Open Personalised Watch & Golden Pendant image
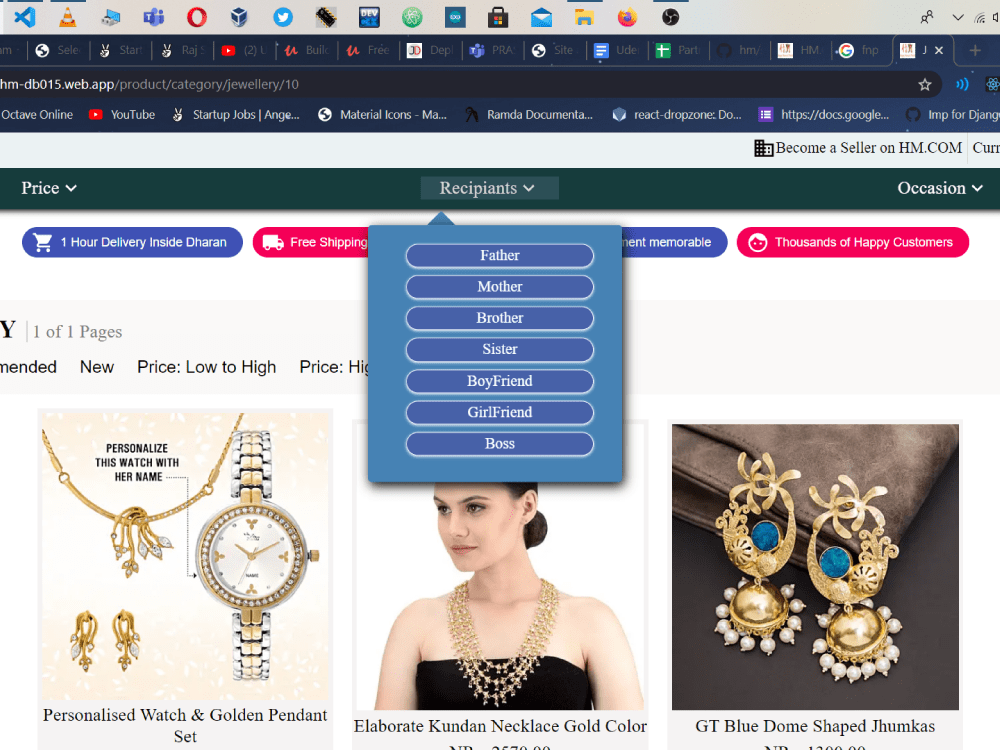 (186, 557)
